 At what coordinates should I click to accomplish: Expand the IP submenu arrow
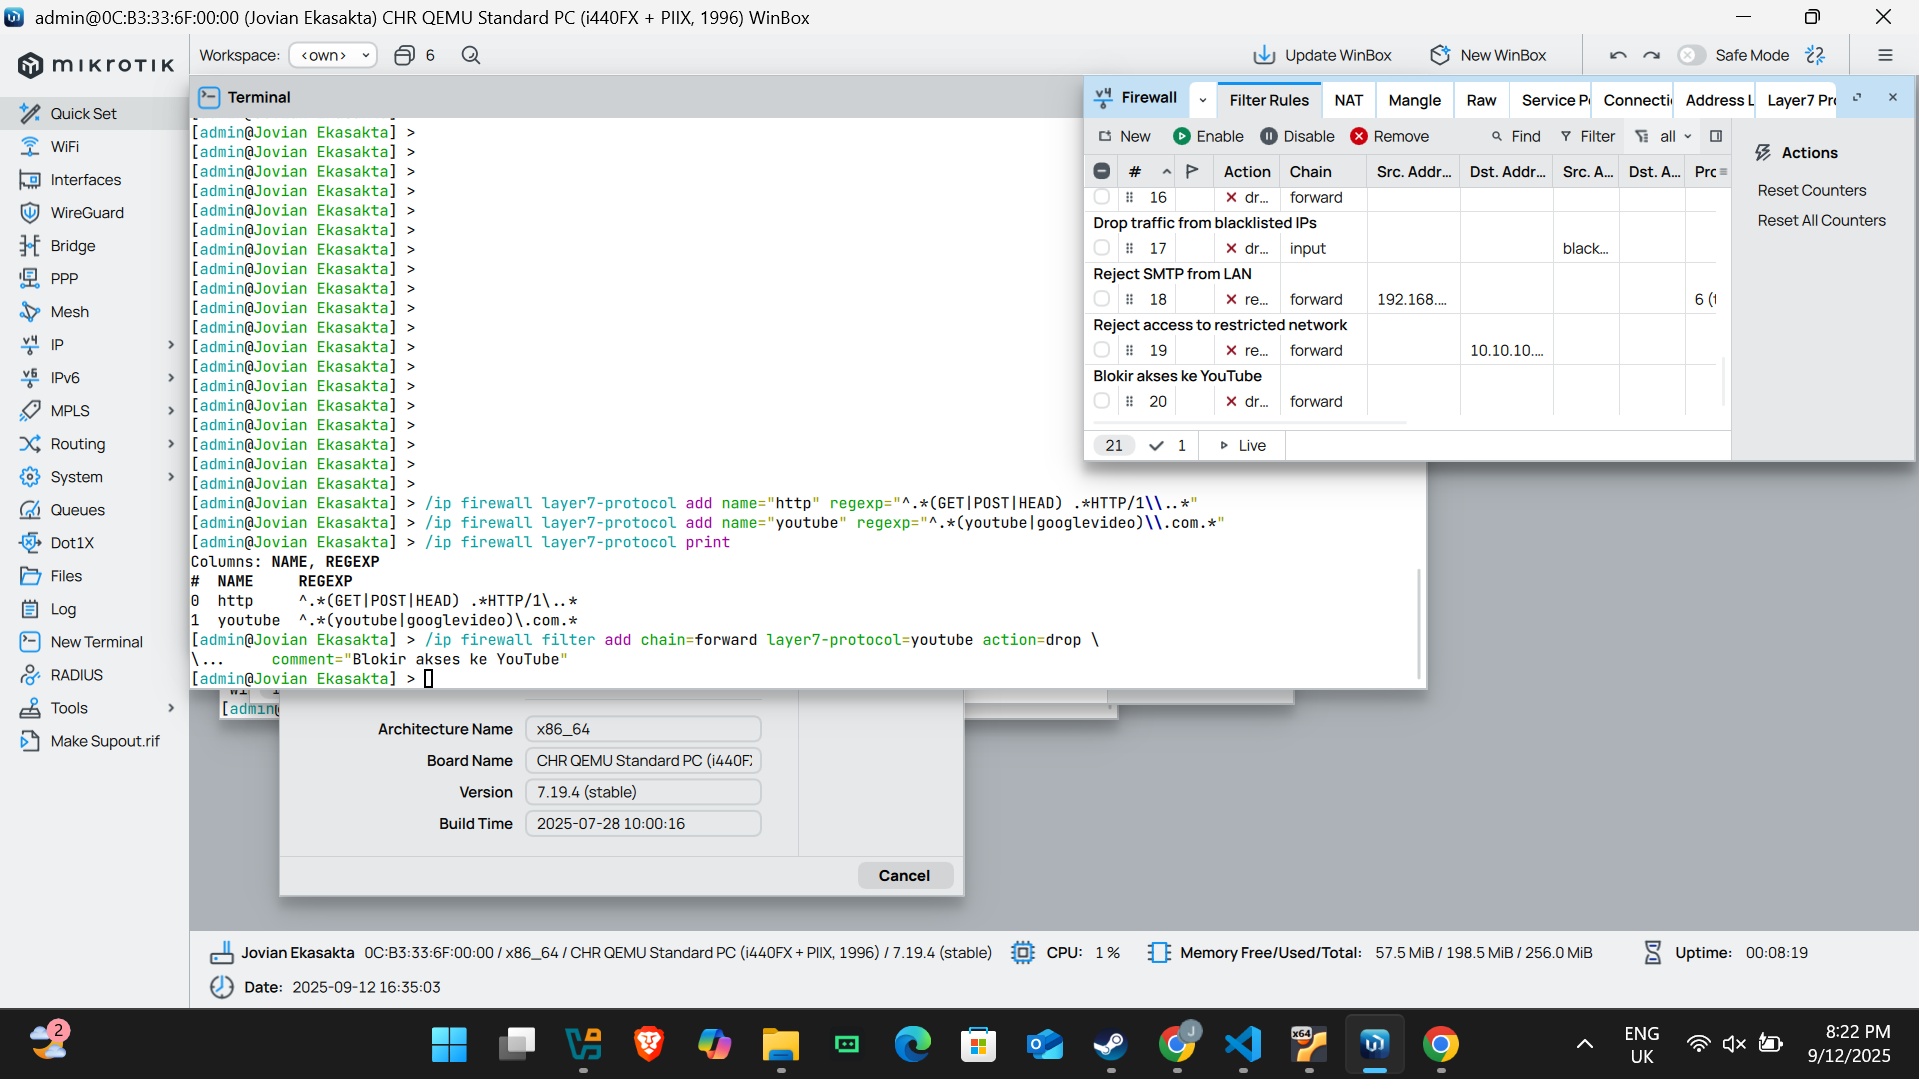[x=171, y=344]
